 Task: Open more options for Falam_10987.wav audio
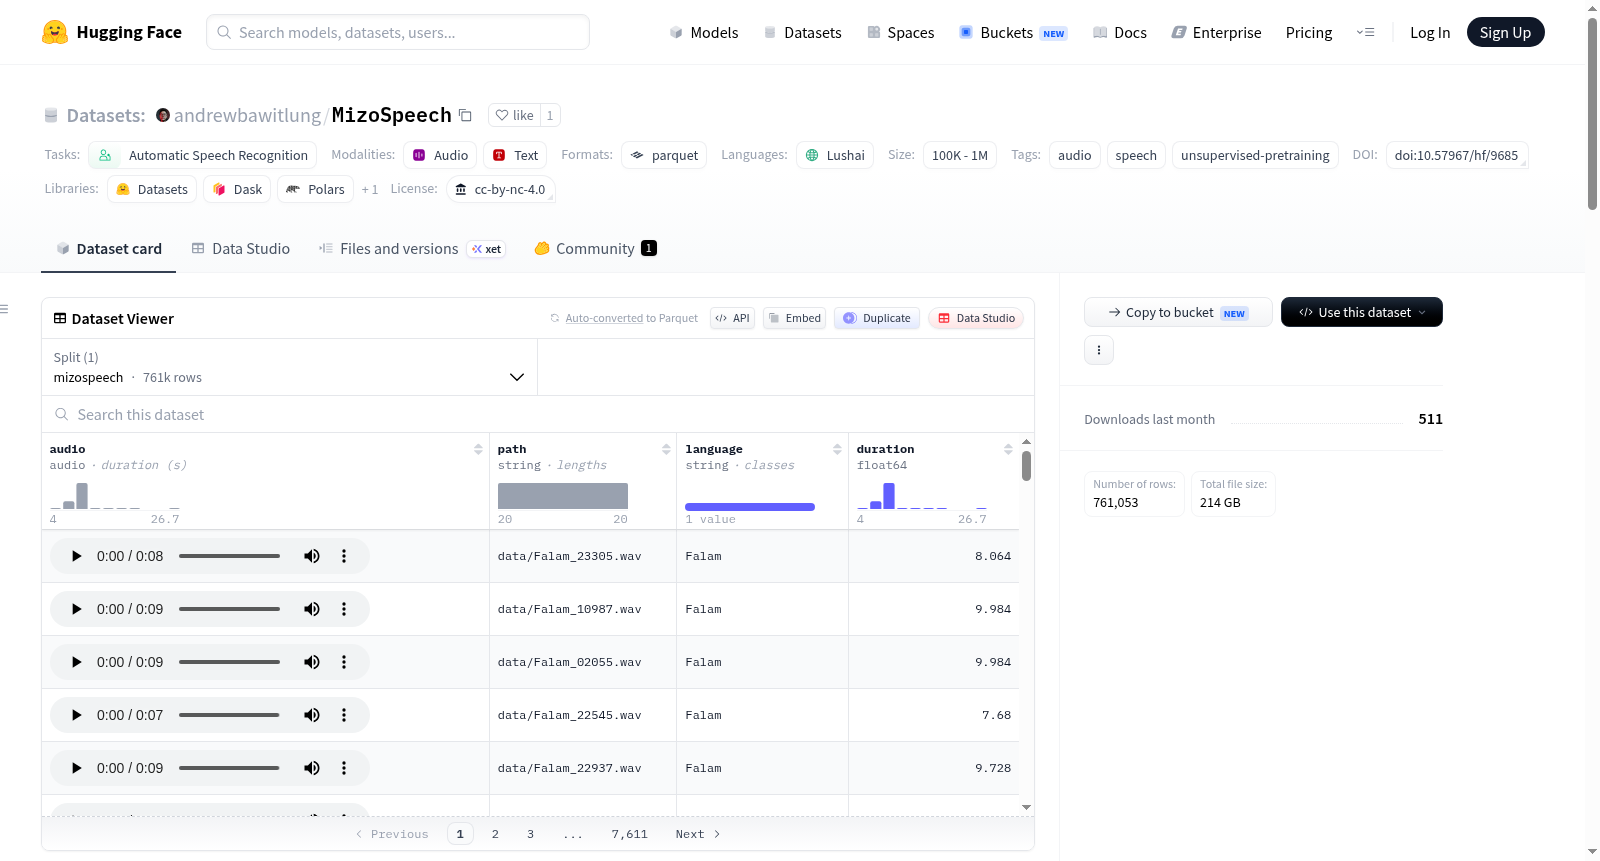click(x=344, y=609)
